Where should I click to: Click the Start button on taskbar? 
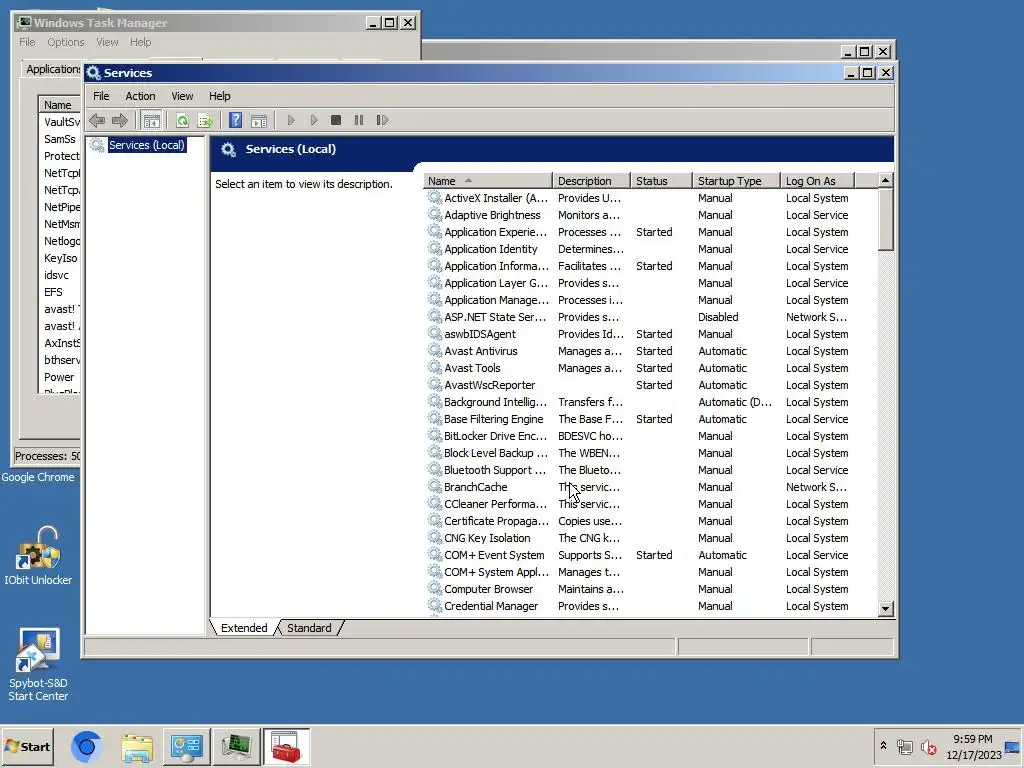tap(28, 746)
